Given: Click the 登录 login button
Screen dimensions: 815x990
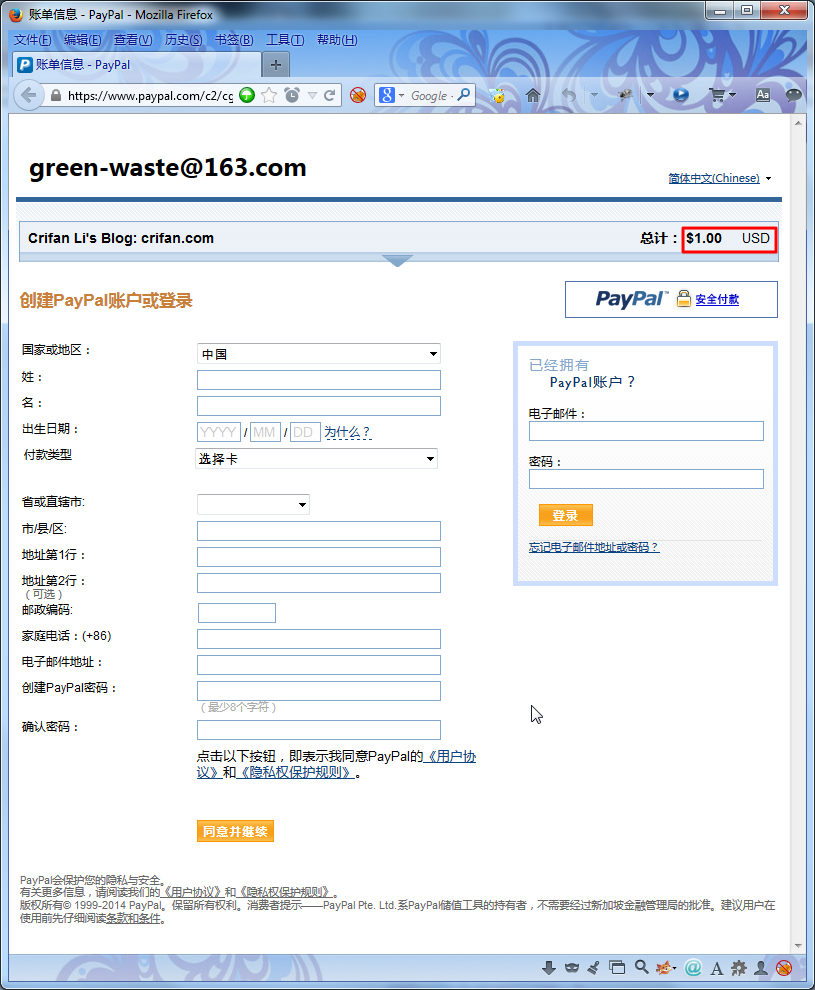Looking at the screenshot, I should pos(566,515).
